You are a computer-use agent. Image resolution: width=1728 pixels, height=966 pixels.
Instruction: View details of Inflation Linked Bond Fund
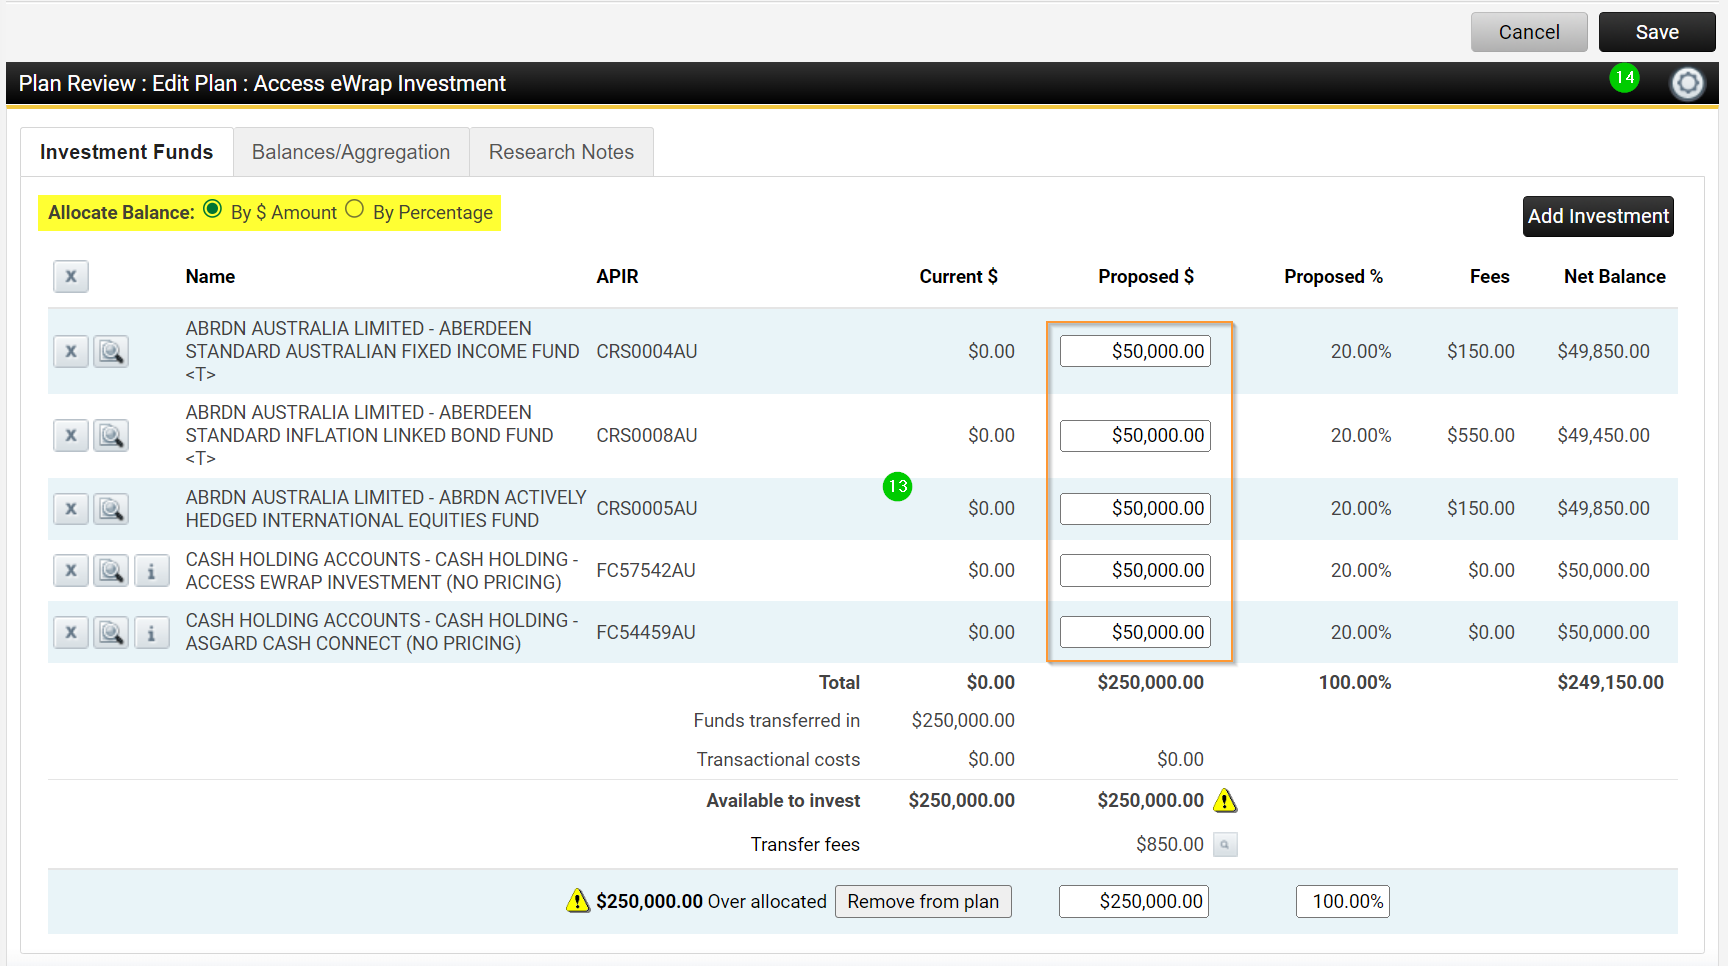(111, 436)
